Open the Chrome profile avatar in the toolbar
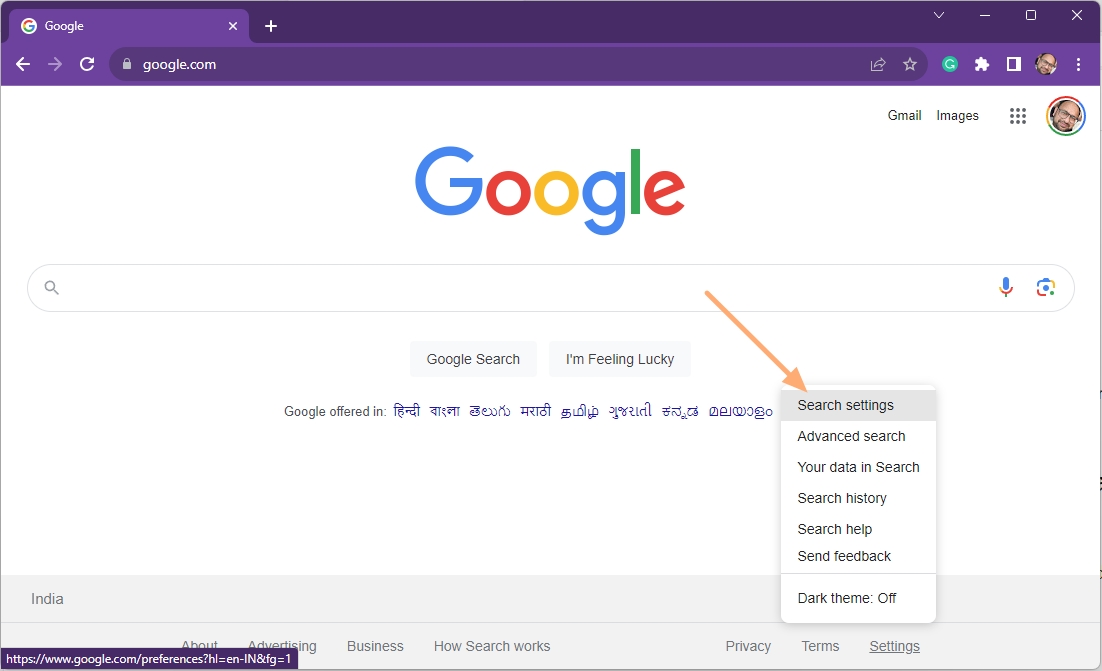Viewport: 1102px width, 671px height. [1046, 65]
